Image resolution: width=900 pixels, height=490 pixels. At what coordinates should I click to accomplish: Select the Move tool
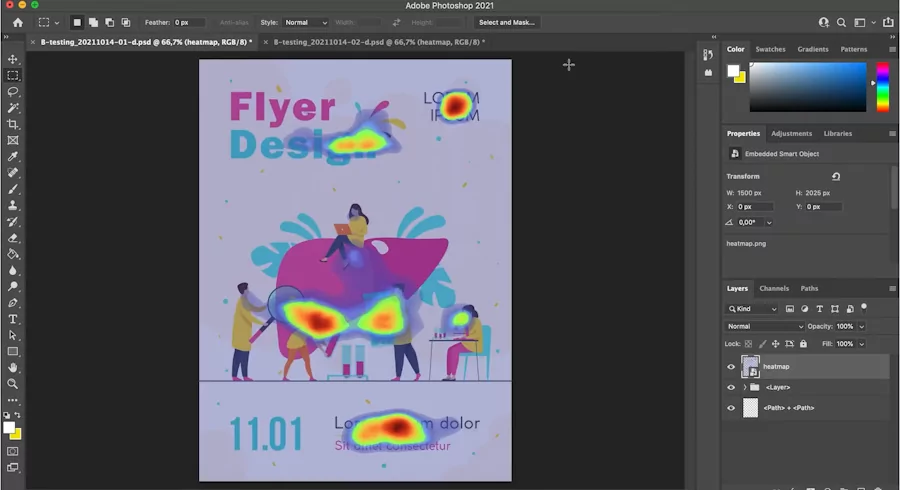click(x=13, y=59)
